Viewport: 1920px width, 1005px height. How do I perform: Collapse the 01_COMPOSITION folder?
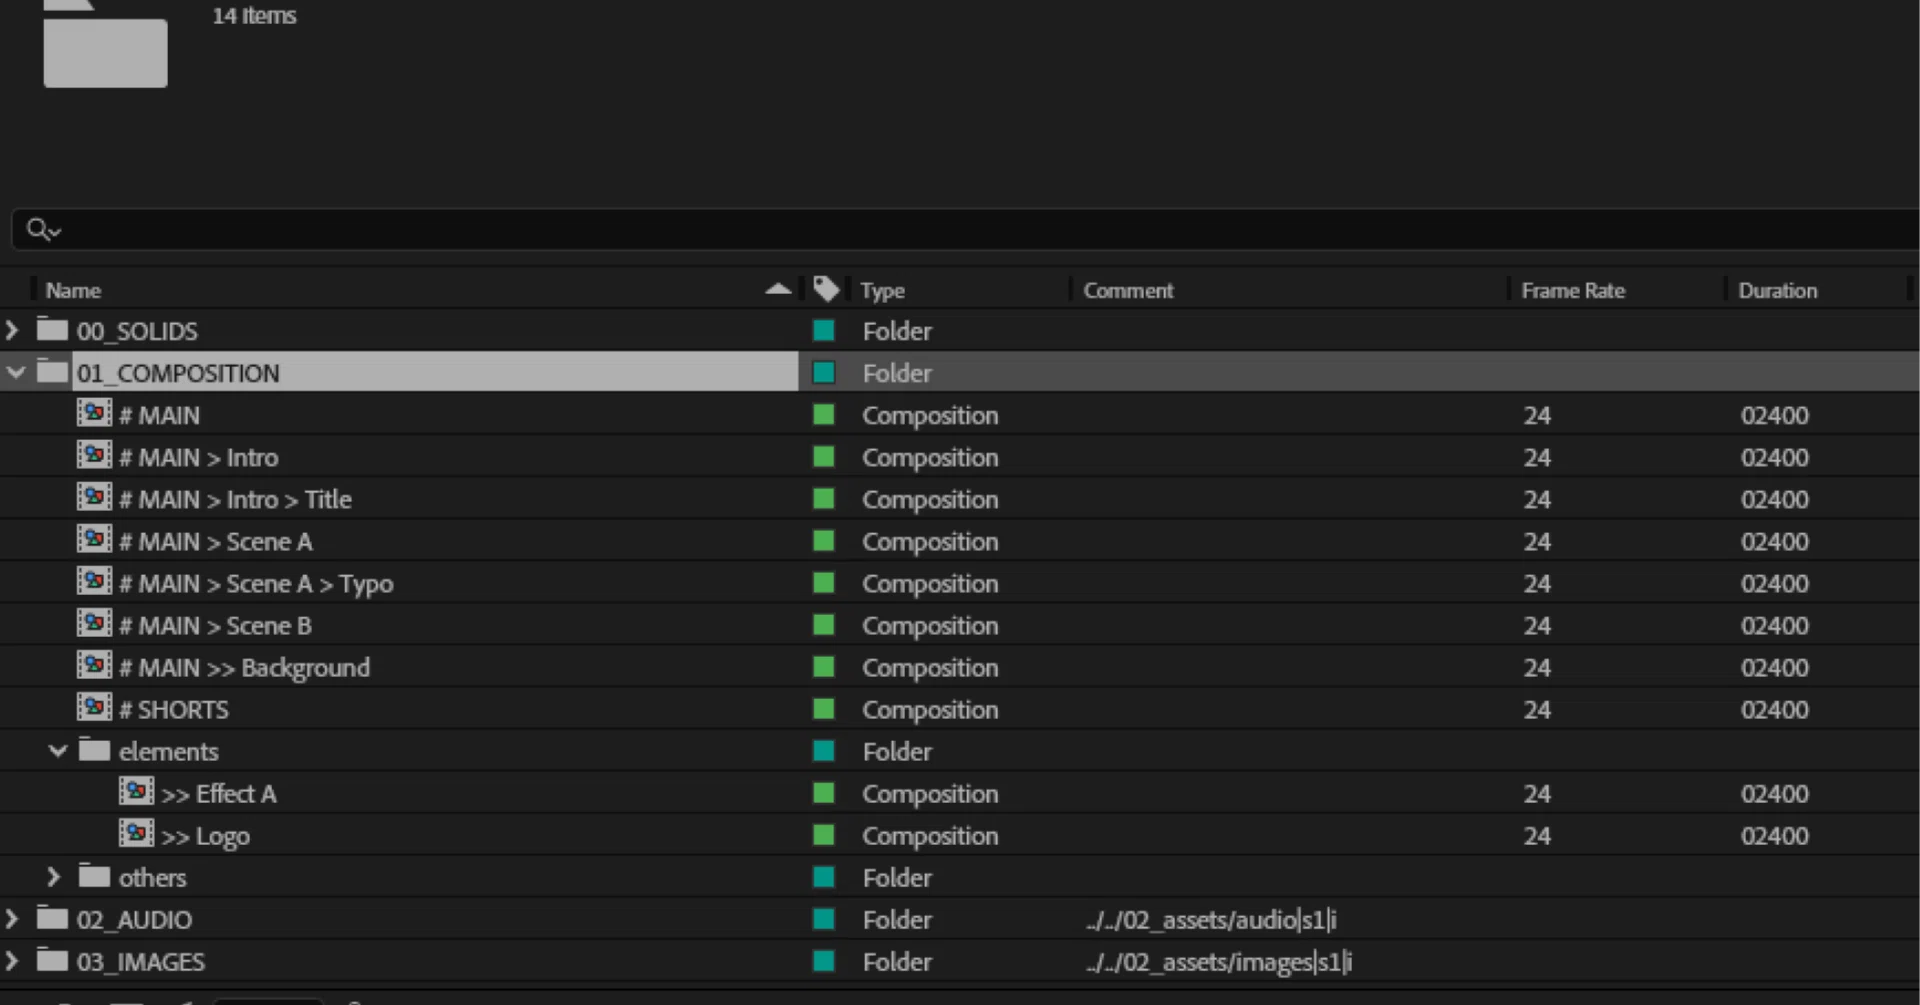click(x=15, y=373)
